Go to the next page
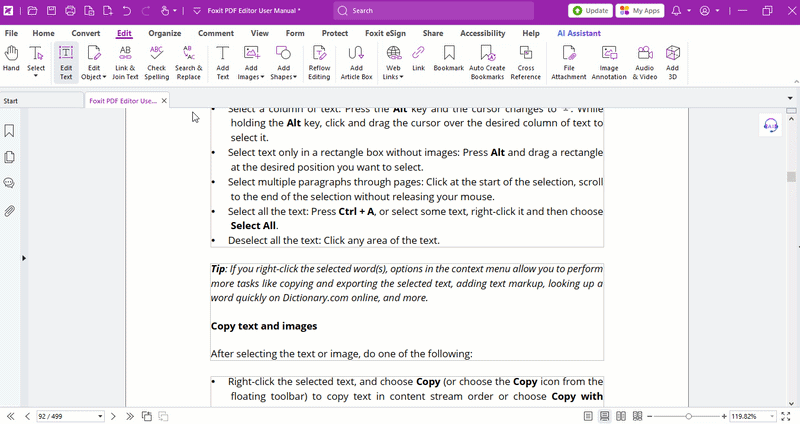 click(113, 416)
